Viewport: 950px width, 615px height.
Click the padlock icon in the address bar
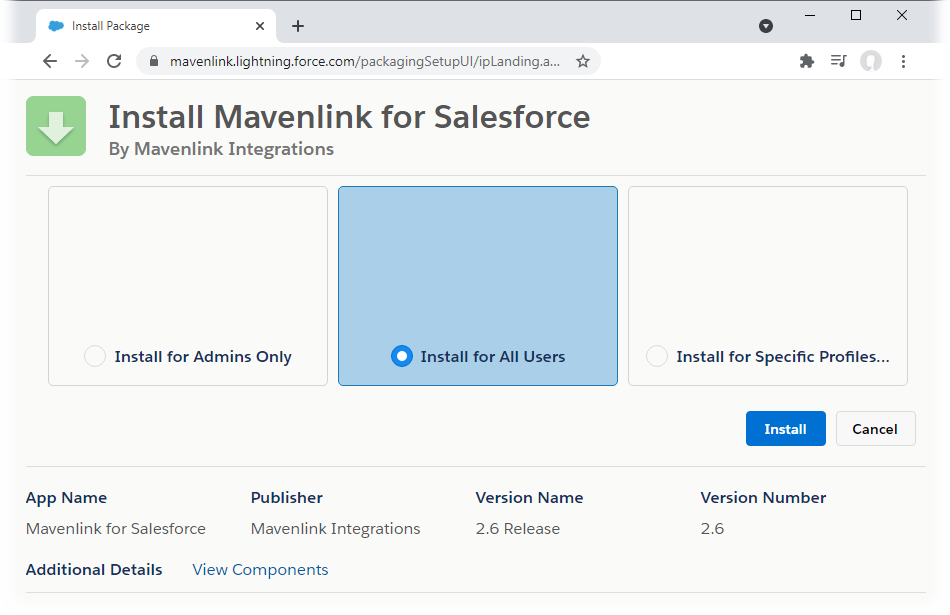tap(152, 61)
